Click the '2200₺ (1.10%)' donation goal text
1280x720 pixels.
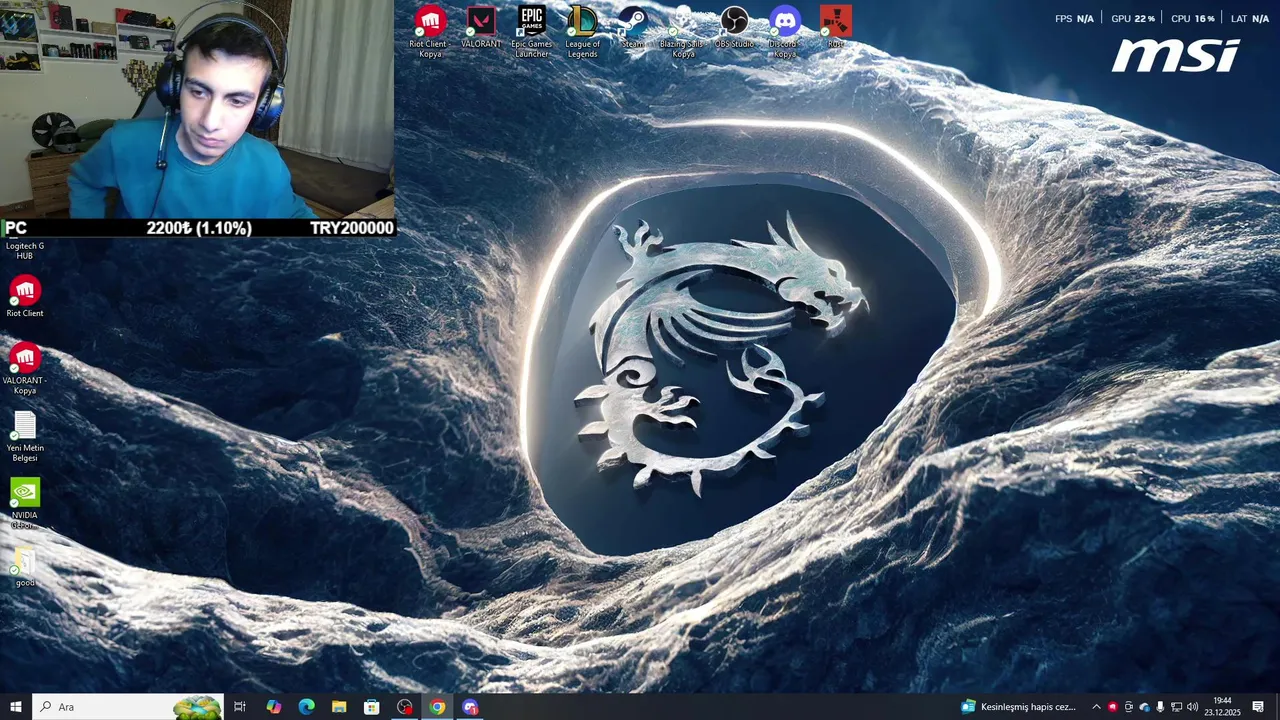click(199, 228)
